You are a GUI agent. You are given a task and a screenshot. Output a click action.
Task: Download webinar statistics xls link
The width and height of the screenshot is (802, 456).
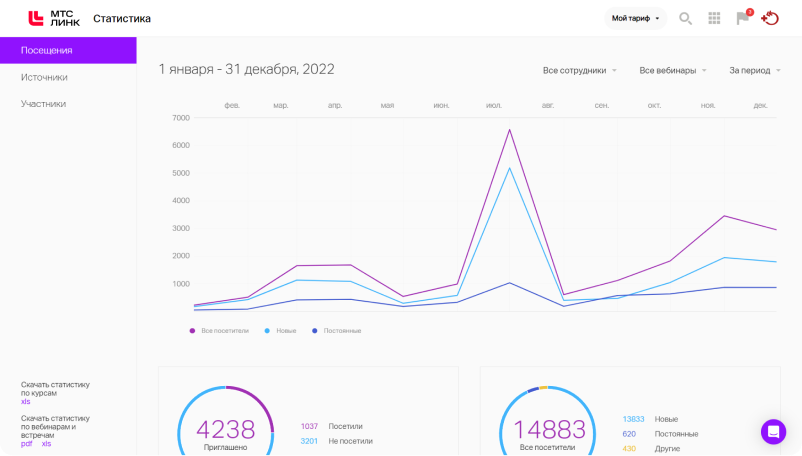[x=46, y=444]
